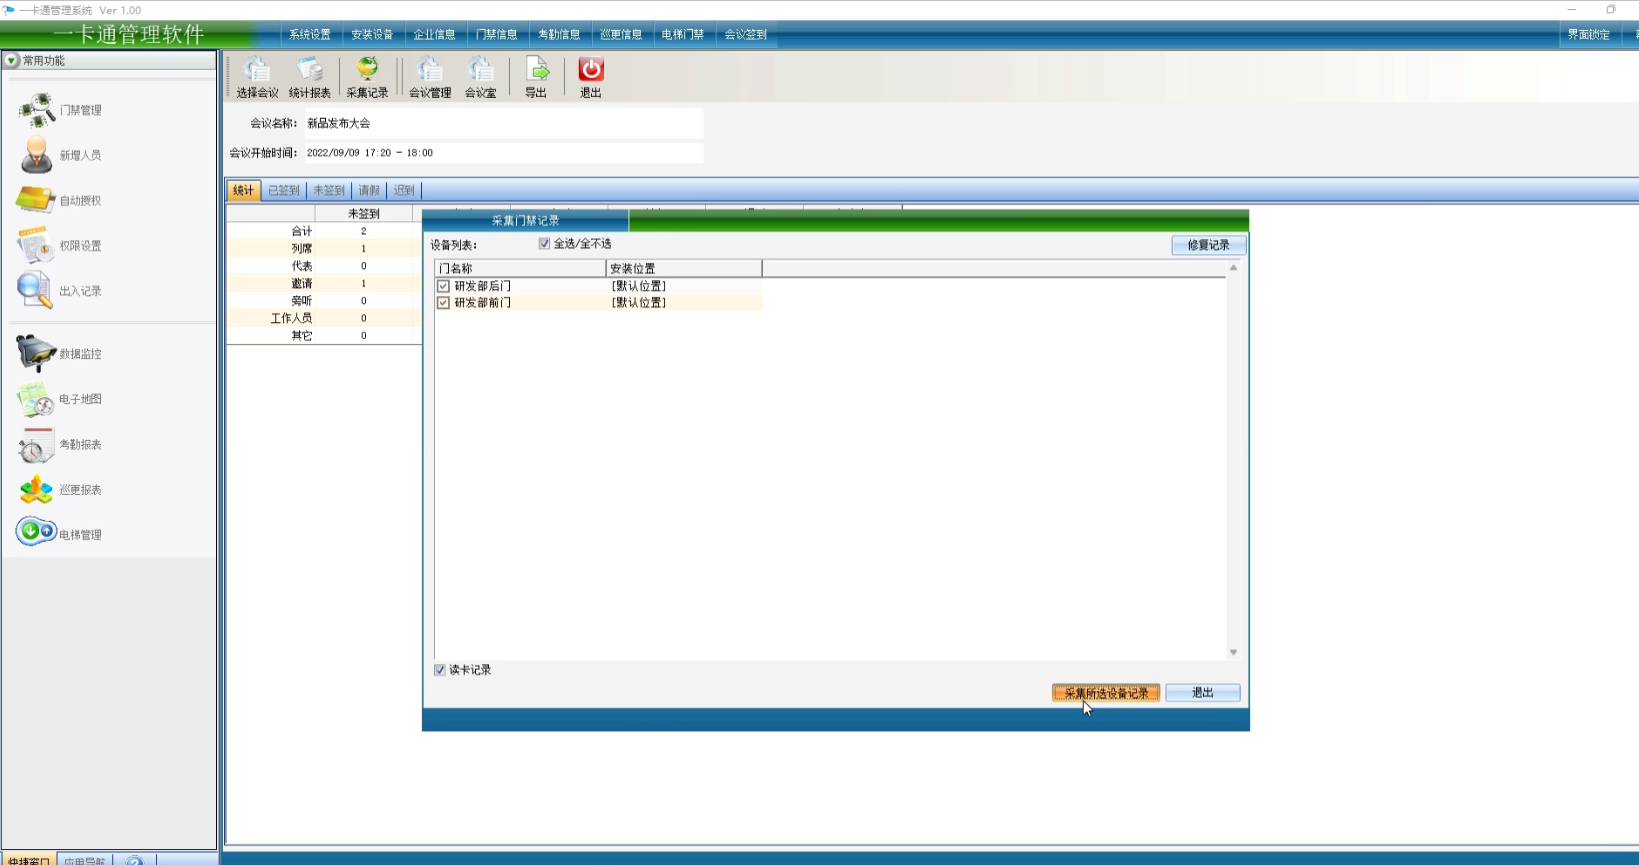Open the 考勤信息 menu
The image size is (1639, 865).
click(559, 34)
